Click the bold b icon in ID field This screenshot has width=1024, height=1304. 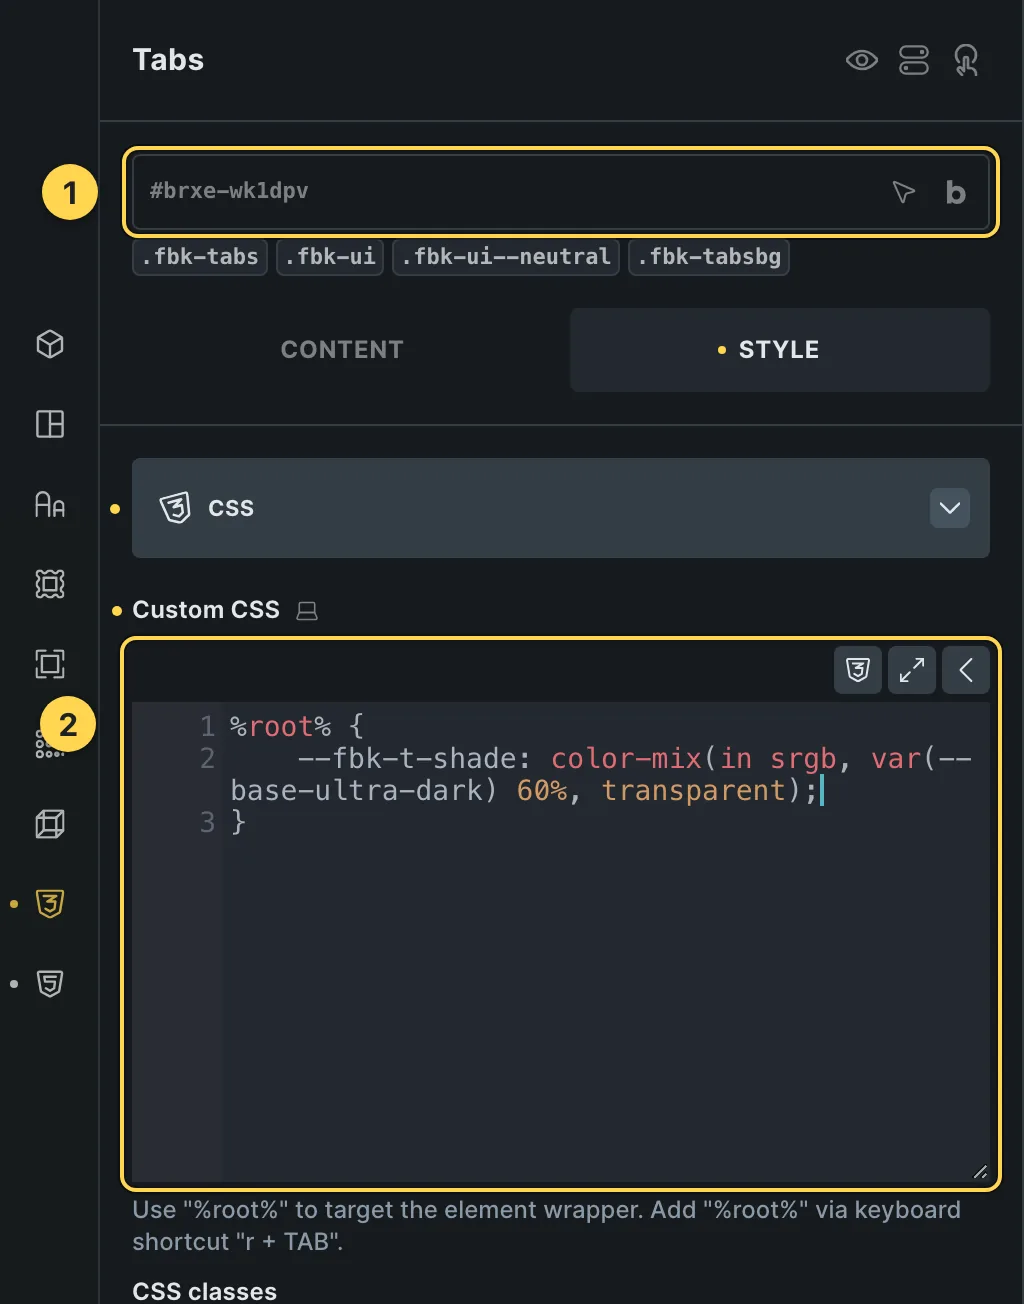pos(956,192)
